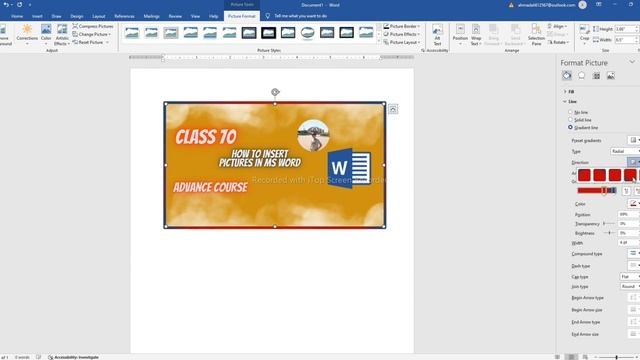Select Layout & Properties icon in Format Picture pane
This screenshot has height=360, width=640.
click(596, 76)
